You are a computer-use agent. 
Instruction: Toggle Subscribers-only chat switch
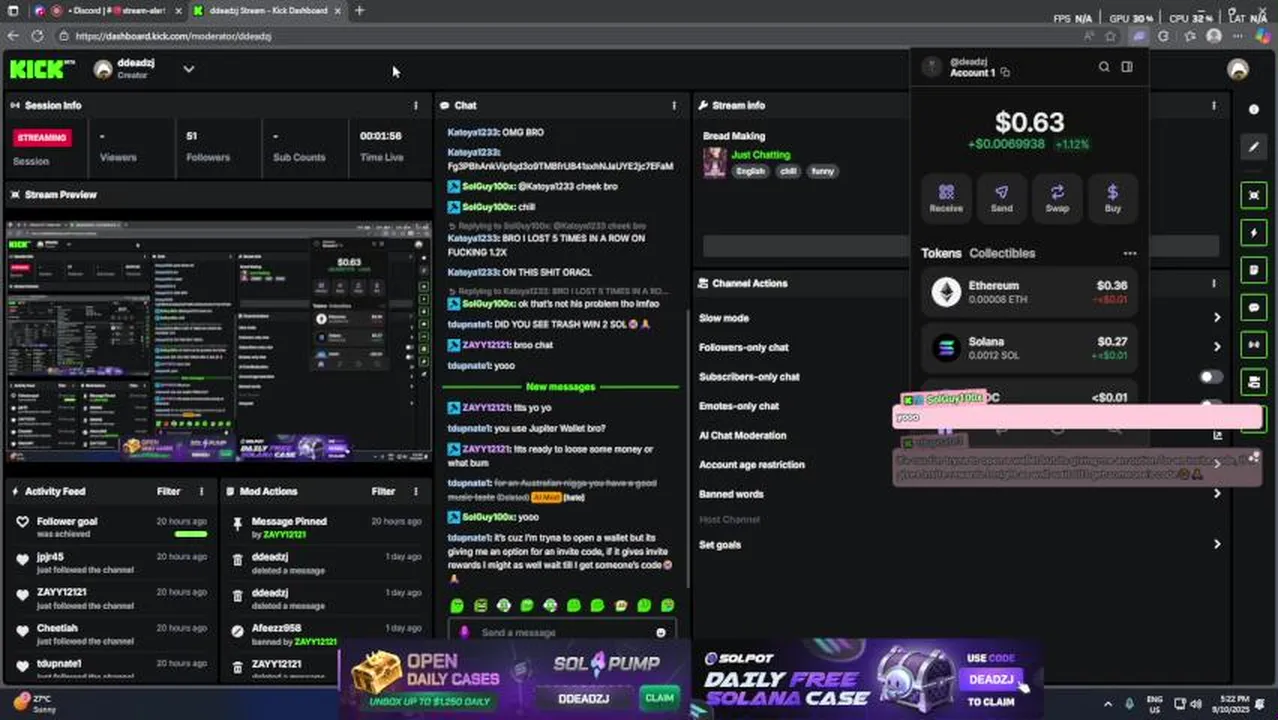pos(1211,377)
